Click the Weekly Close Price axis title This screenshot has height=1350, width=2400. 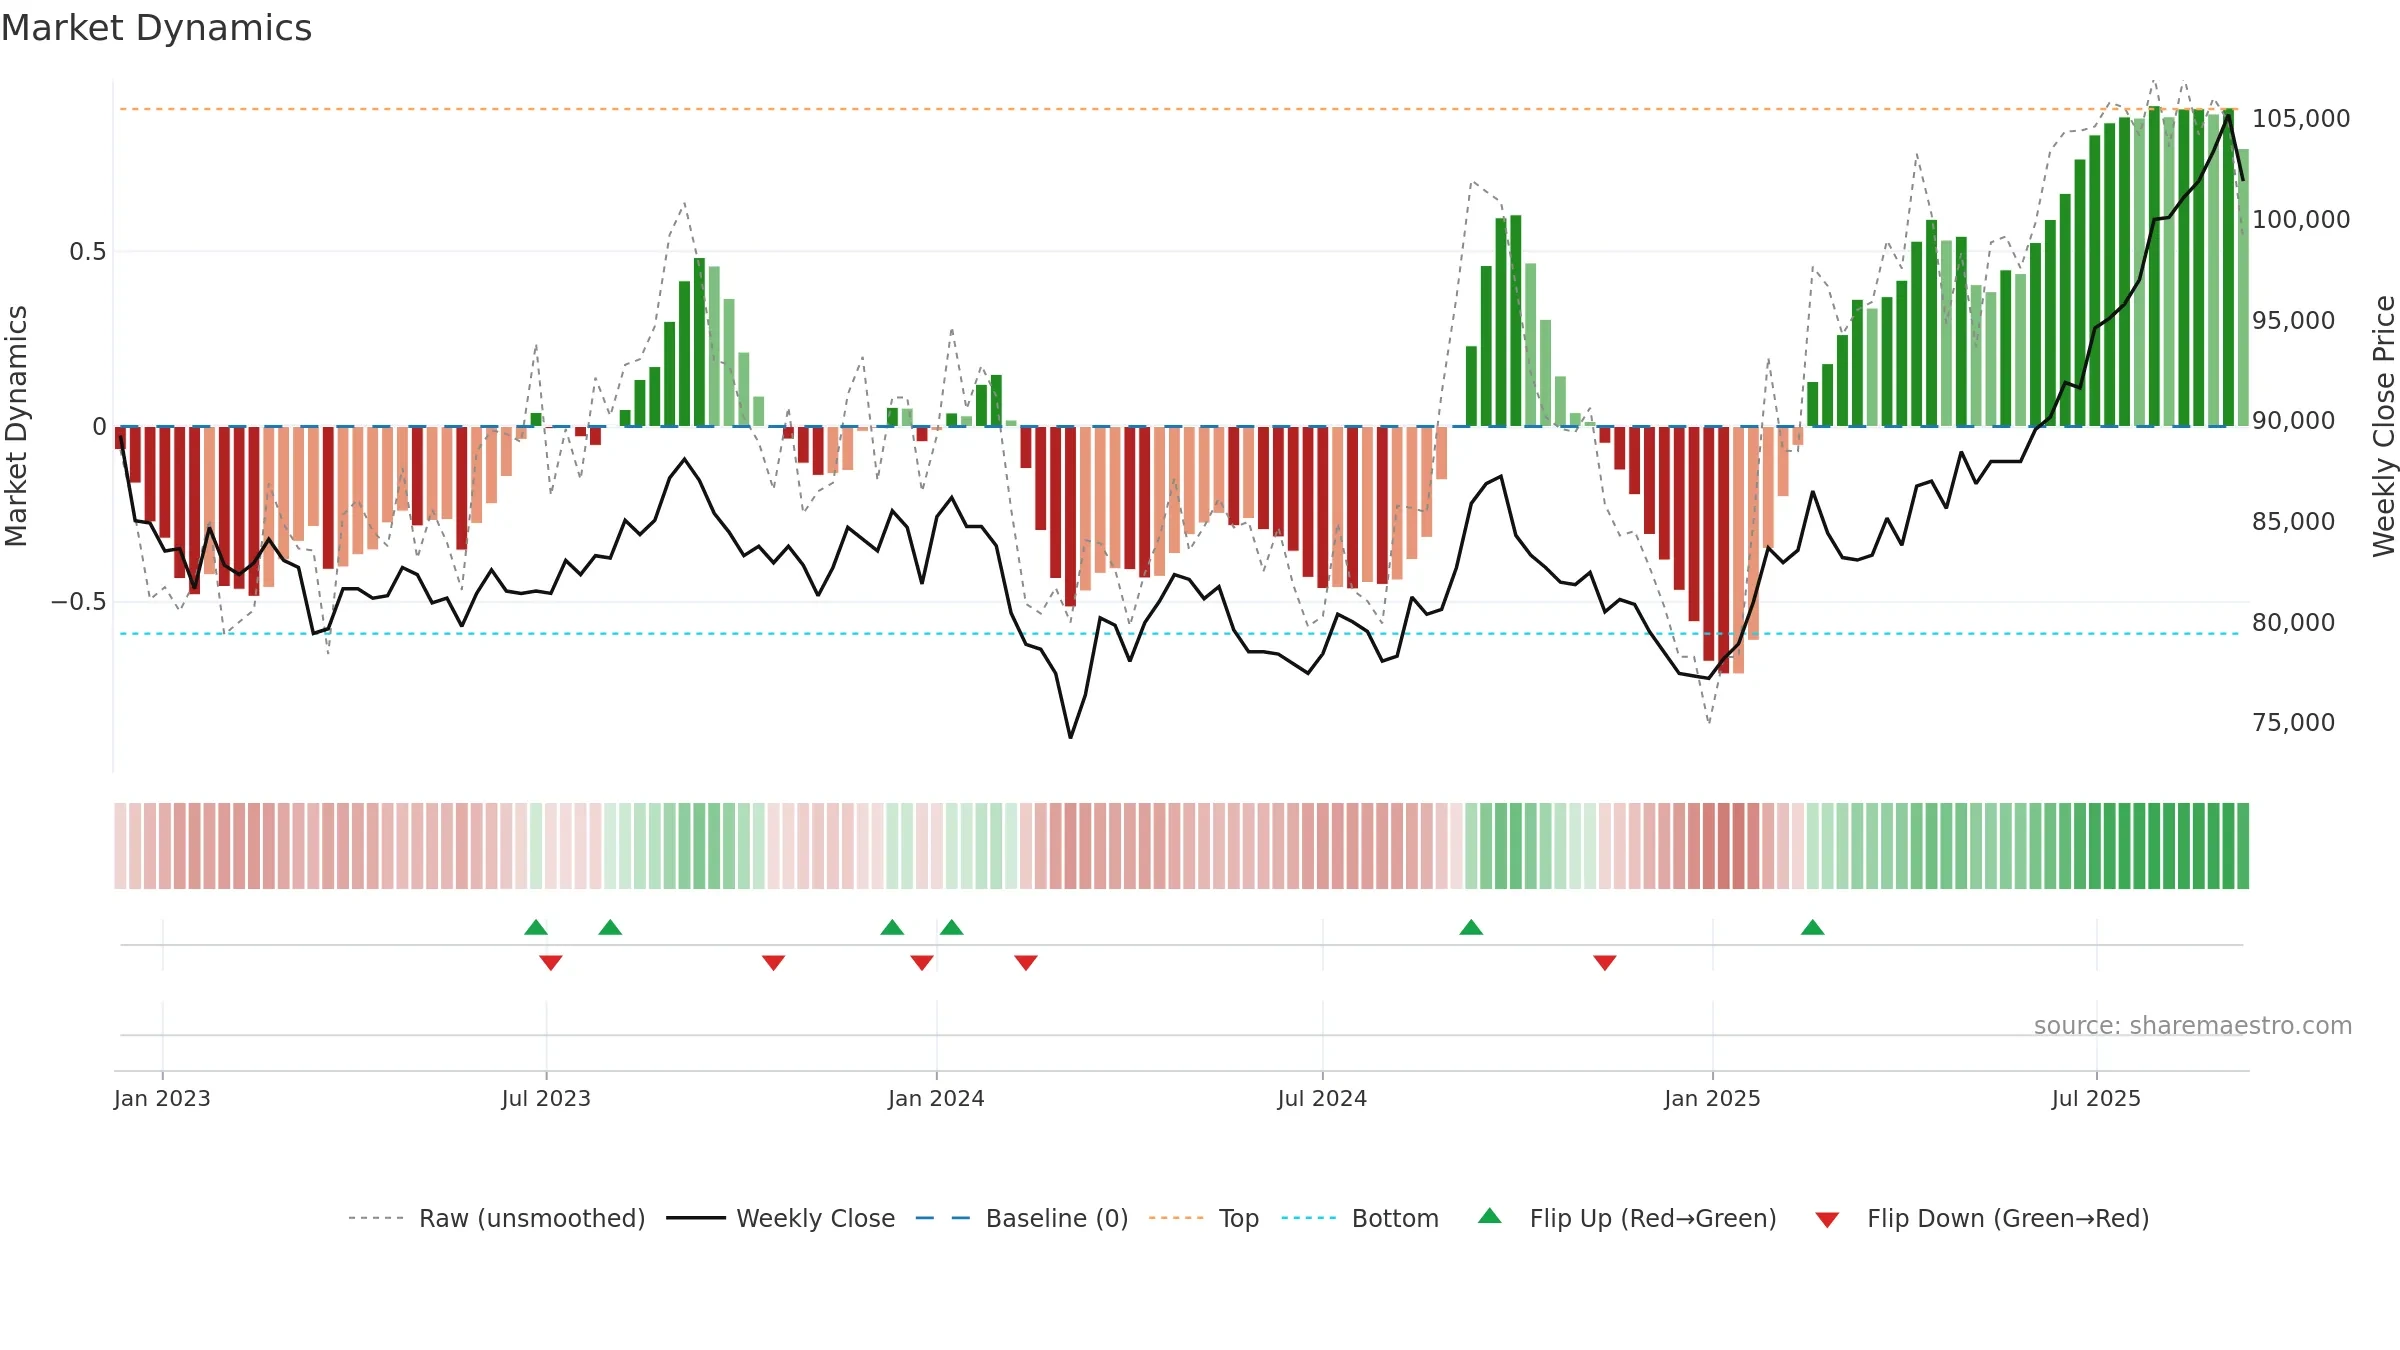pos(2384,426)
